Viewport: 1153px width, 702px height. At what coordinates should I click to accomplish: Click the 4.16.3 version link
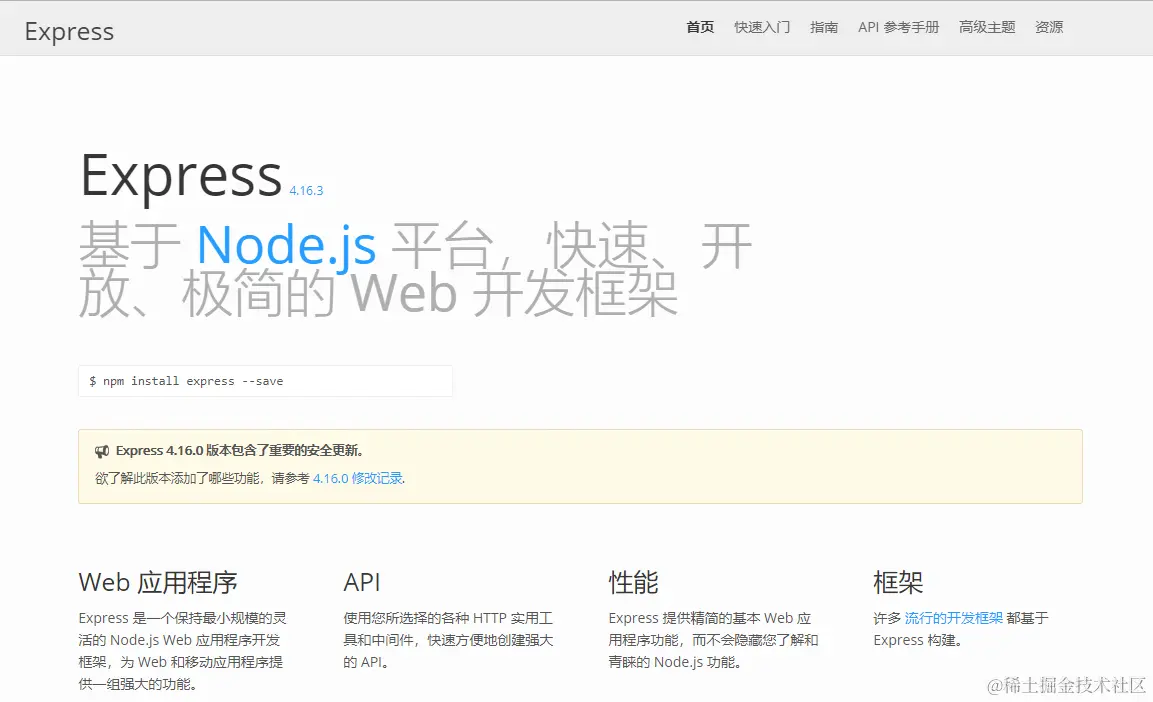[306, 190]
